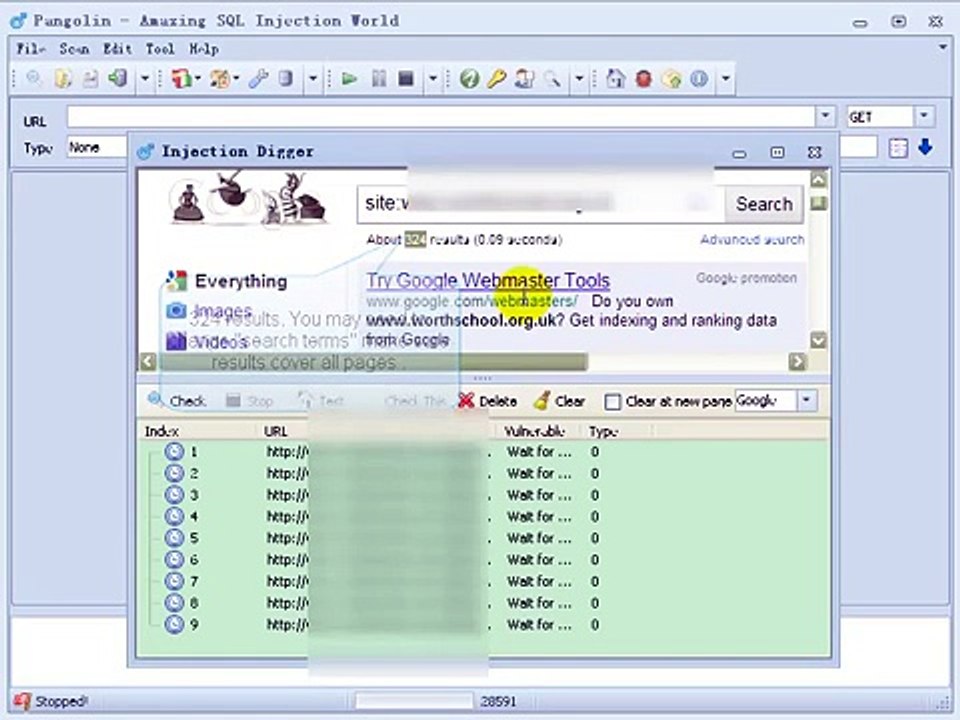Click the Images filter in Google sidebar

click(222, 310)
